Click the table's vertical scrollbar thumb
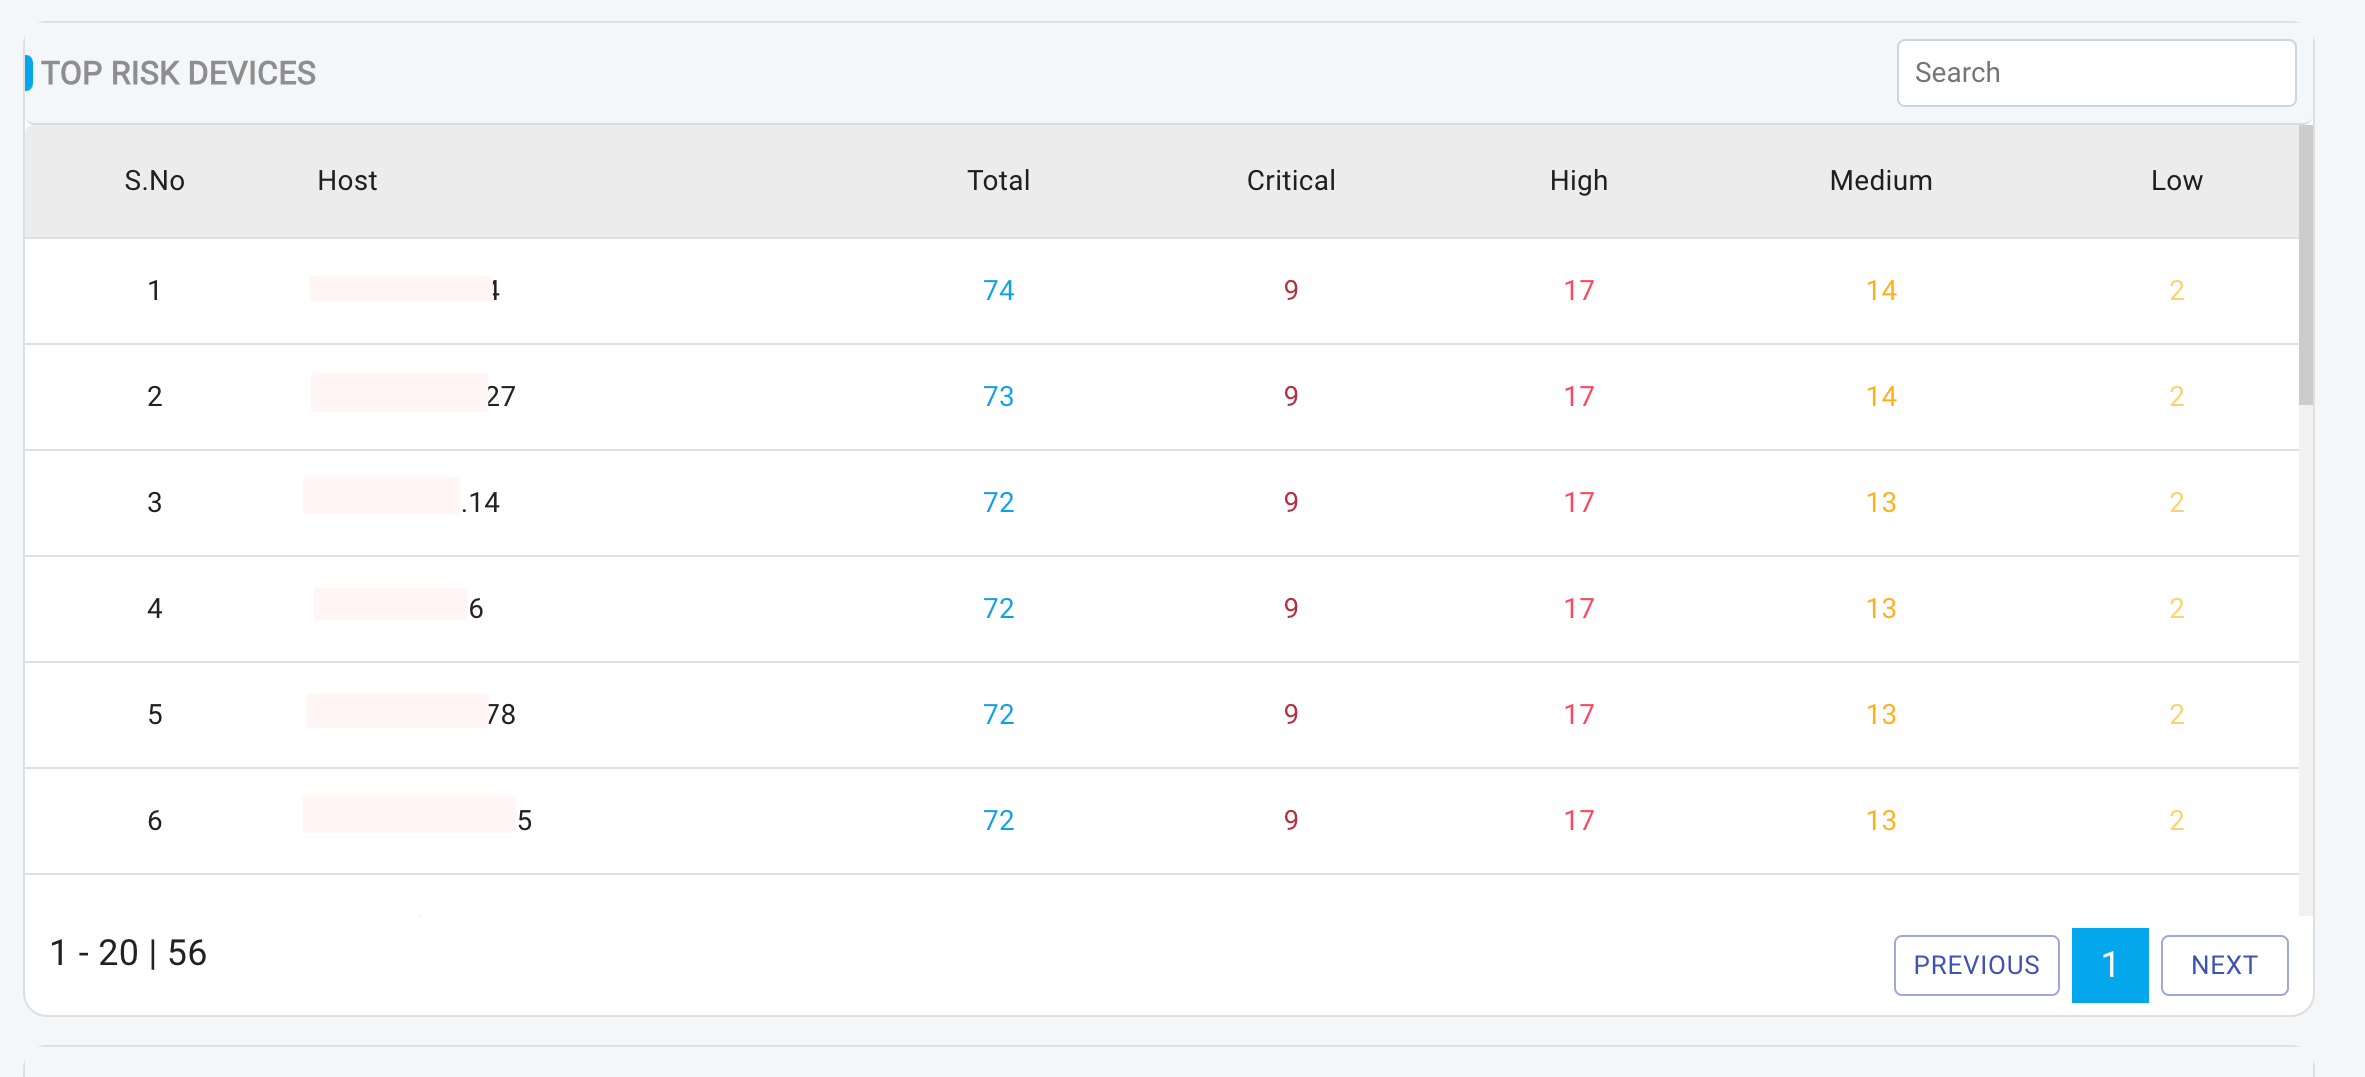The height and width of the screenshot is (1077, 2365). click(2305, 265)
